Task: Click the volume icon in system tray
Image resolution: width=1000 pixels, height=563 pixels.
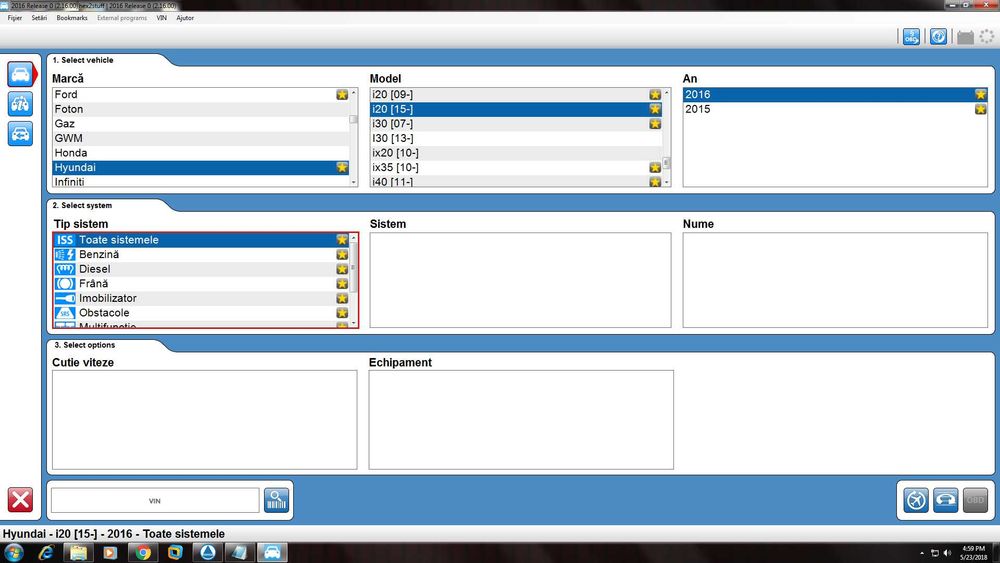Action: coord(947,553)
